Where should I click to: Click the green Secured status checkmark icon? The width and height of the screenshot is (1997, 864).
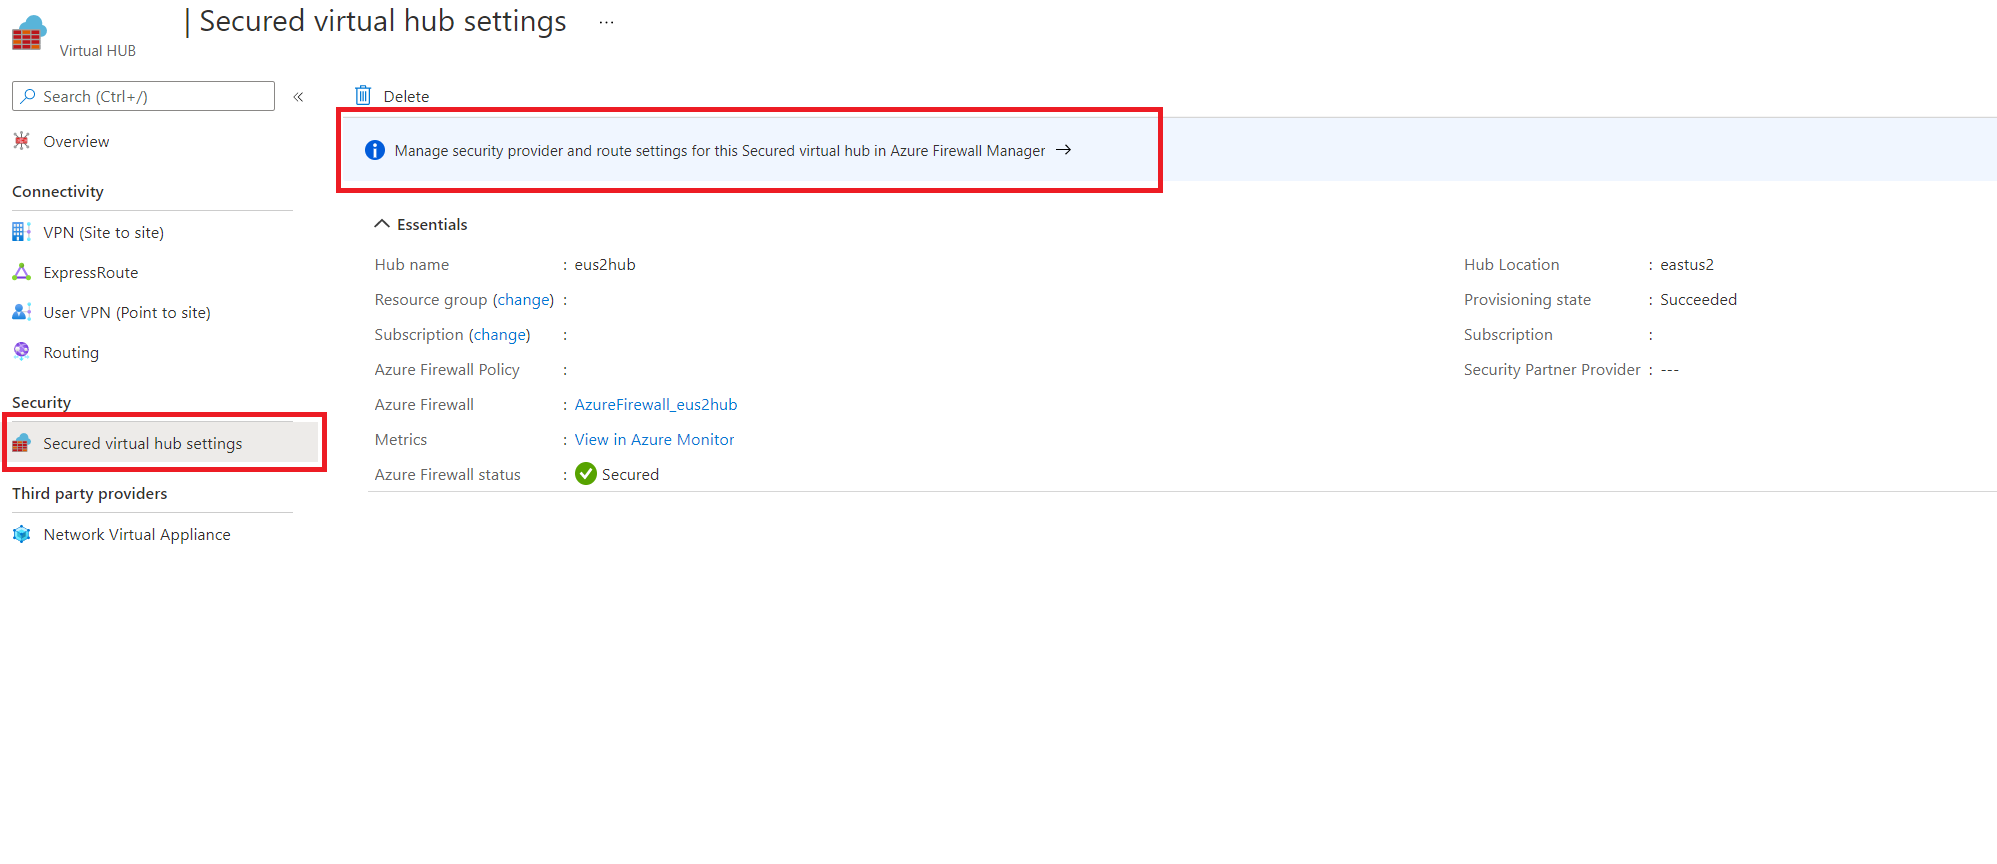[586, 474]
